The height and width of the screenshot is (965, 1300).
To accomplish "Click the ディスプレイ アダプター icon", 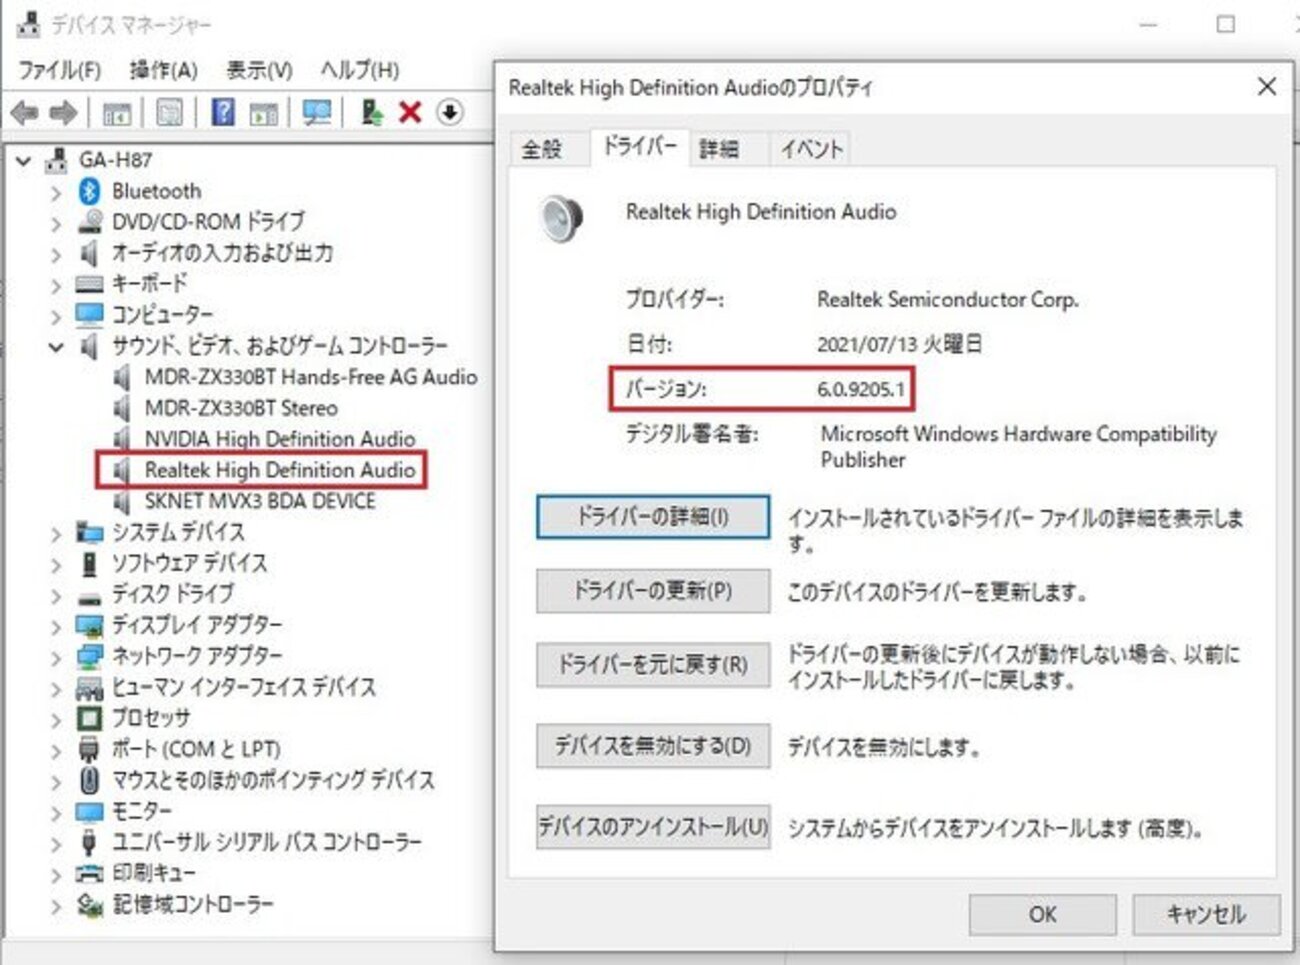I will 90,625.
